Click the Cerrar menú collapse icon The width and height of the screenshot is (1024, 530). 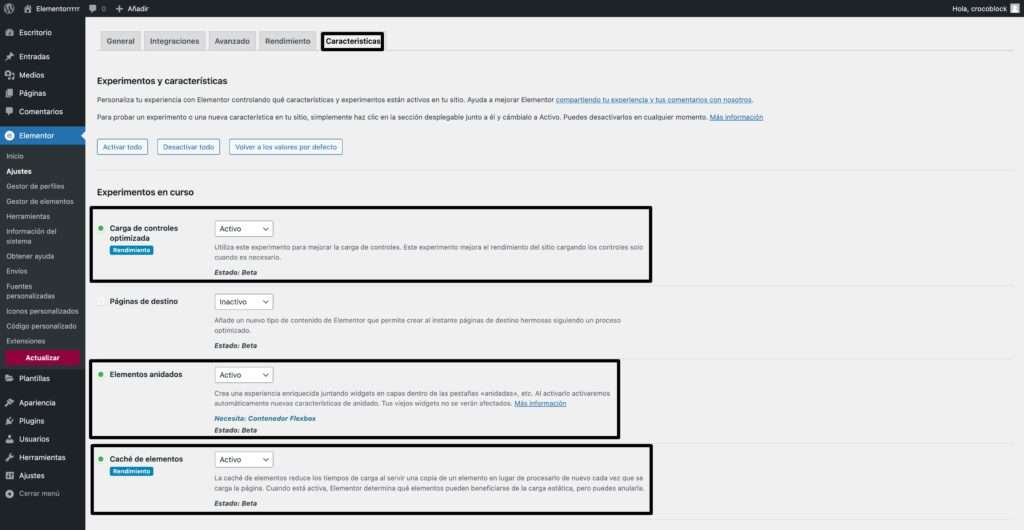[x=9, y=494]
